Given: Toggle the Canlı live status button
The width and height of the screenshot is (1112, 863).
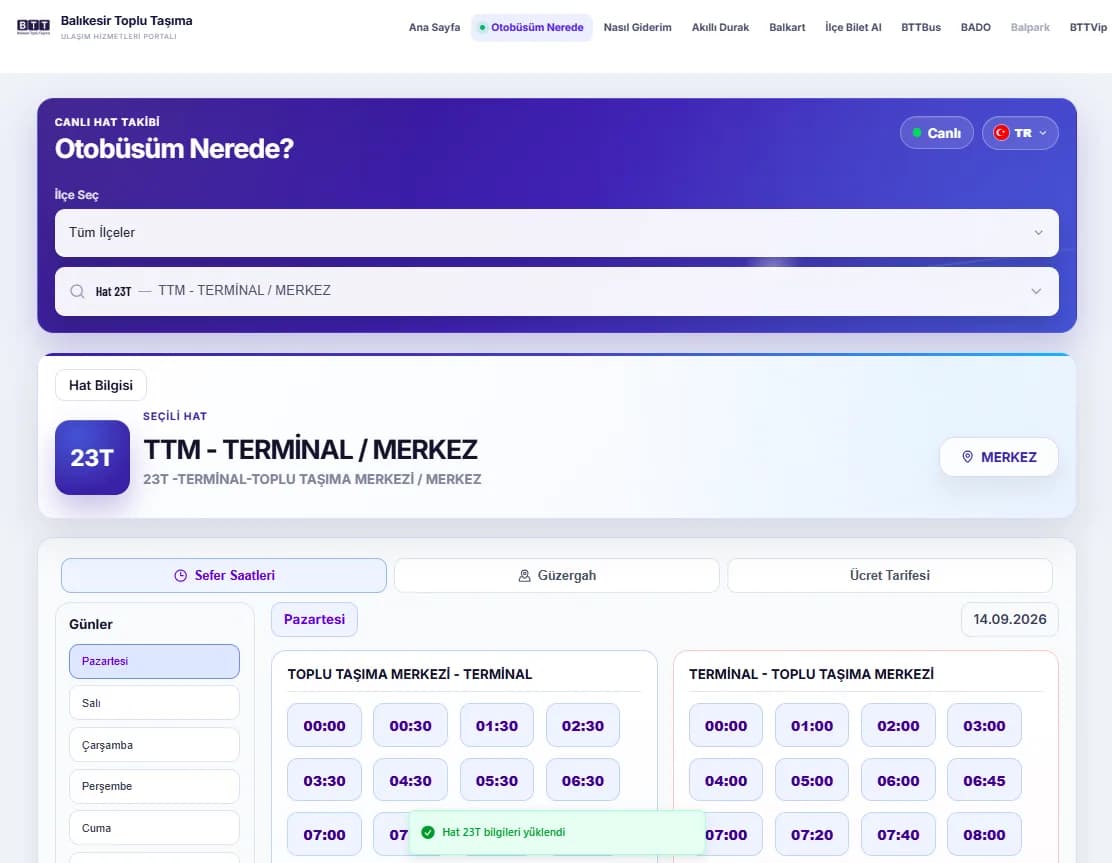Looking at the screenshot, I should (936, 133).
